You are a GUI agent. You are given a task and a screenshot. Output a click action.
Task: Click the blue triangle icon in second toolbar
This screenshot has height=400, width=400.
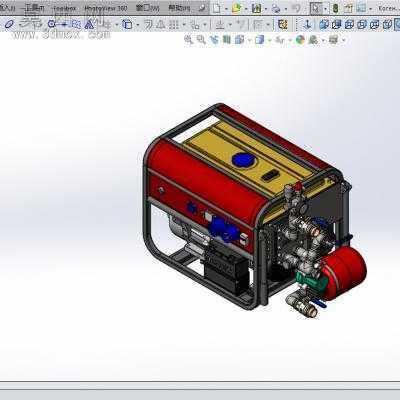pos(89,24)
